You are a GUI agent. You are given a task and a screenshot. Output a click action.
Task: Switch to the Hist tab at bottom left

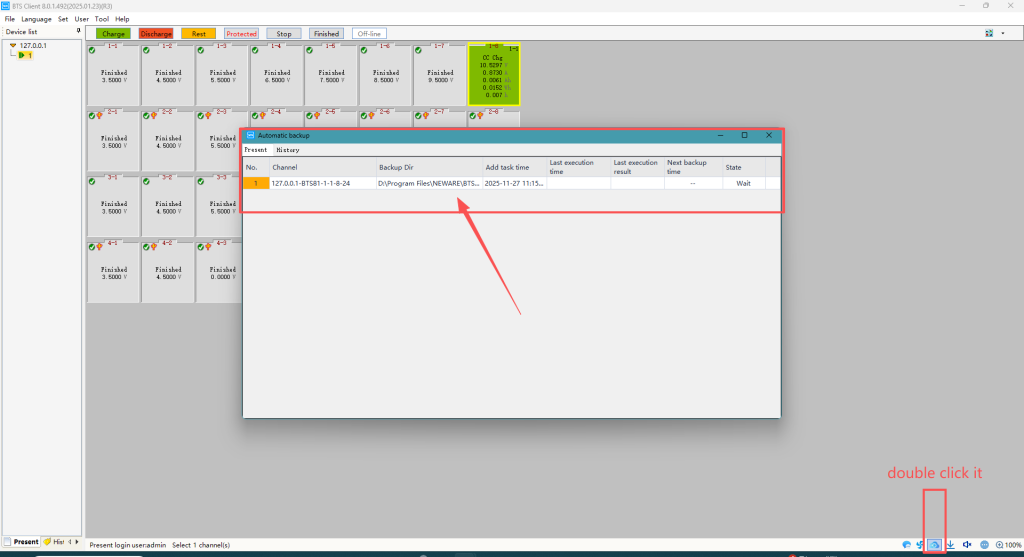54,542
